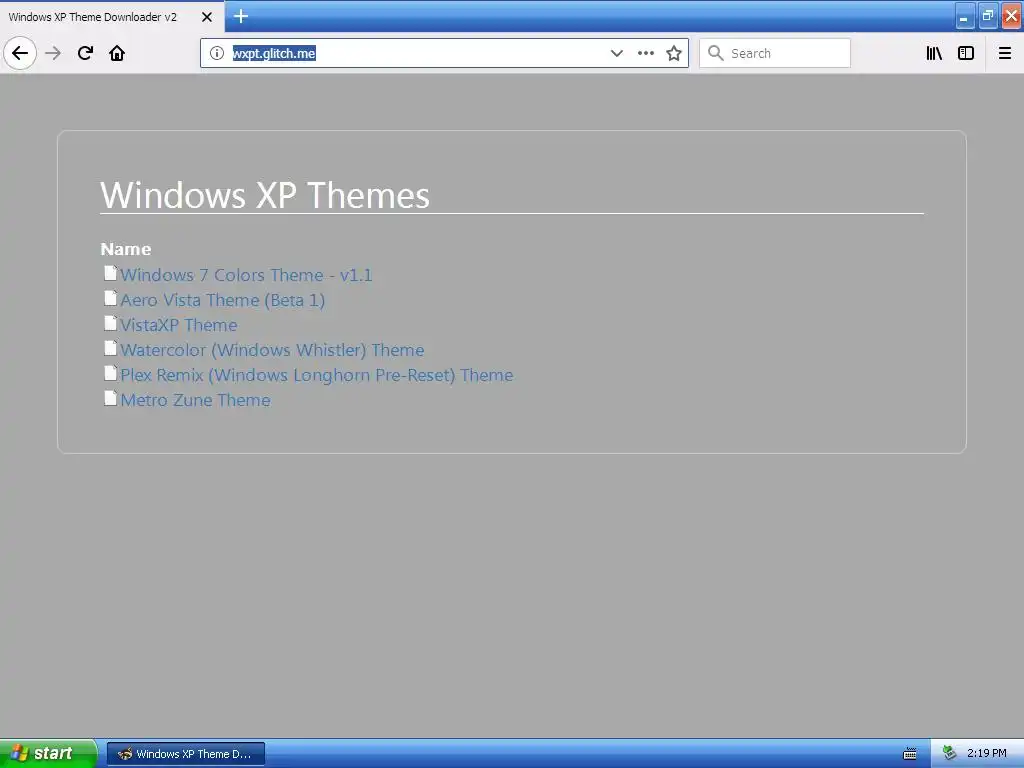Open a new tab with plus button
This screenshot has height=768, width=1024.
(x=241, y=16)
